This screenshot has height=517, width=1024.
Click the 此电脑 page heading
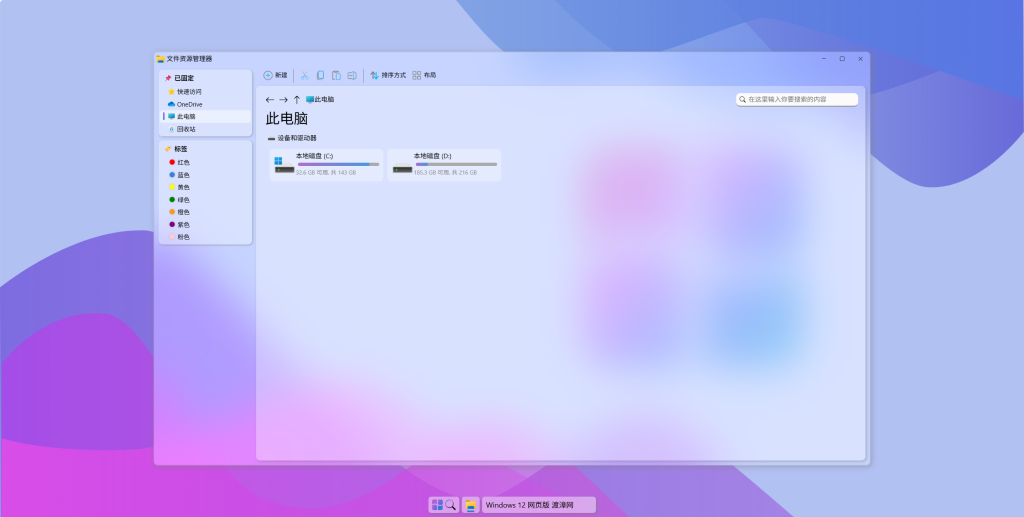click(x=287, y=119)
